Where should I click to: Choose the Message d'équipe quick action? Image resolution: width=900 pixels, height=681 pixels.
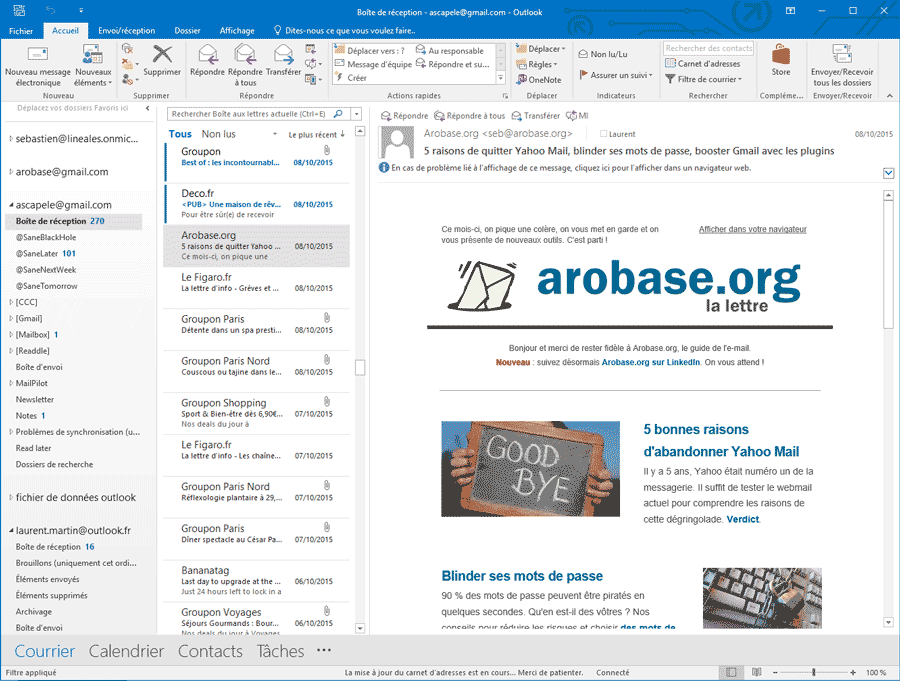tap(374, 64)
